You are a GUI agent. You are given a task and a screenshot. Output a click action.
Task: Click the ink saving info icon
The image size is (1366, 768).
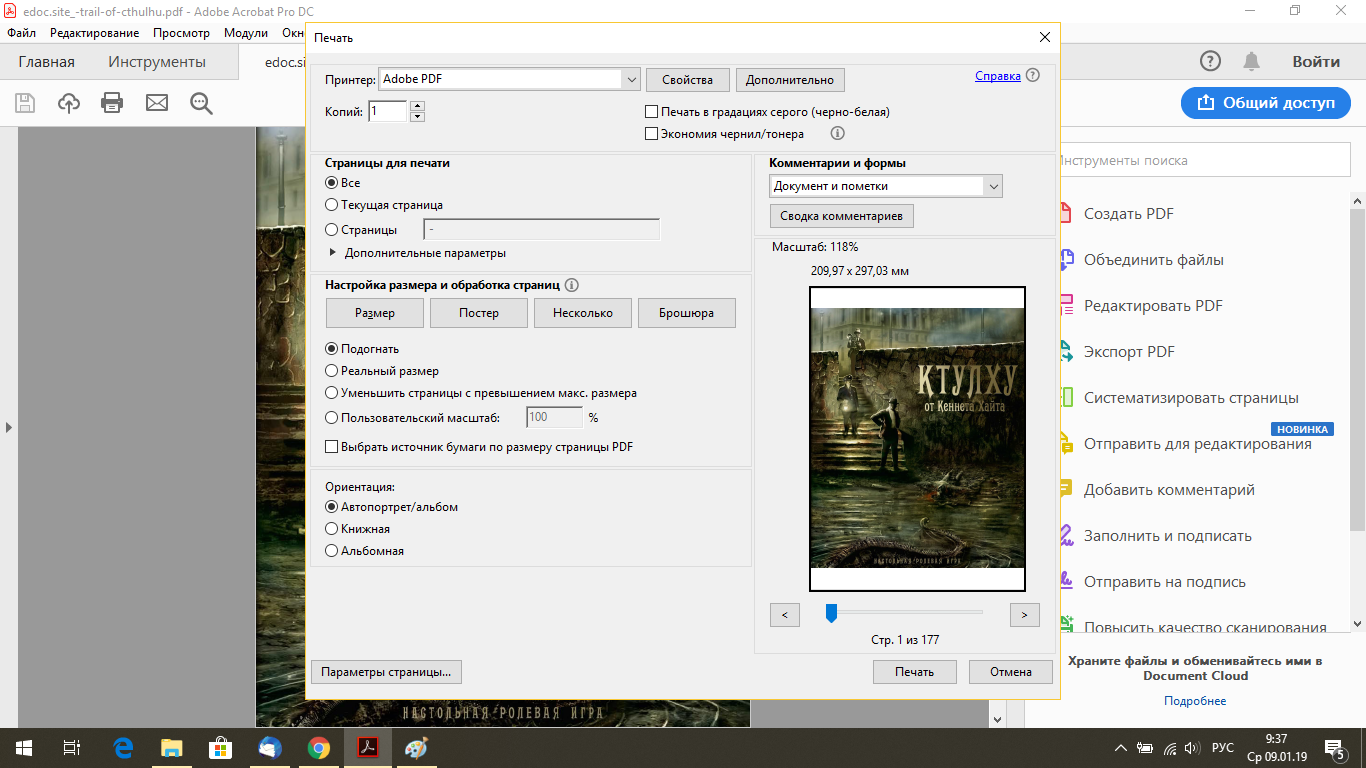coord(838,133)
